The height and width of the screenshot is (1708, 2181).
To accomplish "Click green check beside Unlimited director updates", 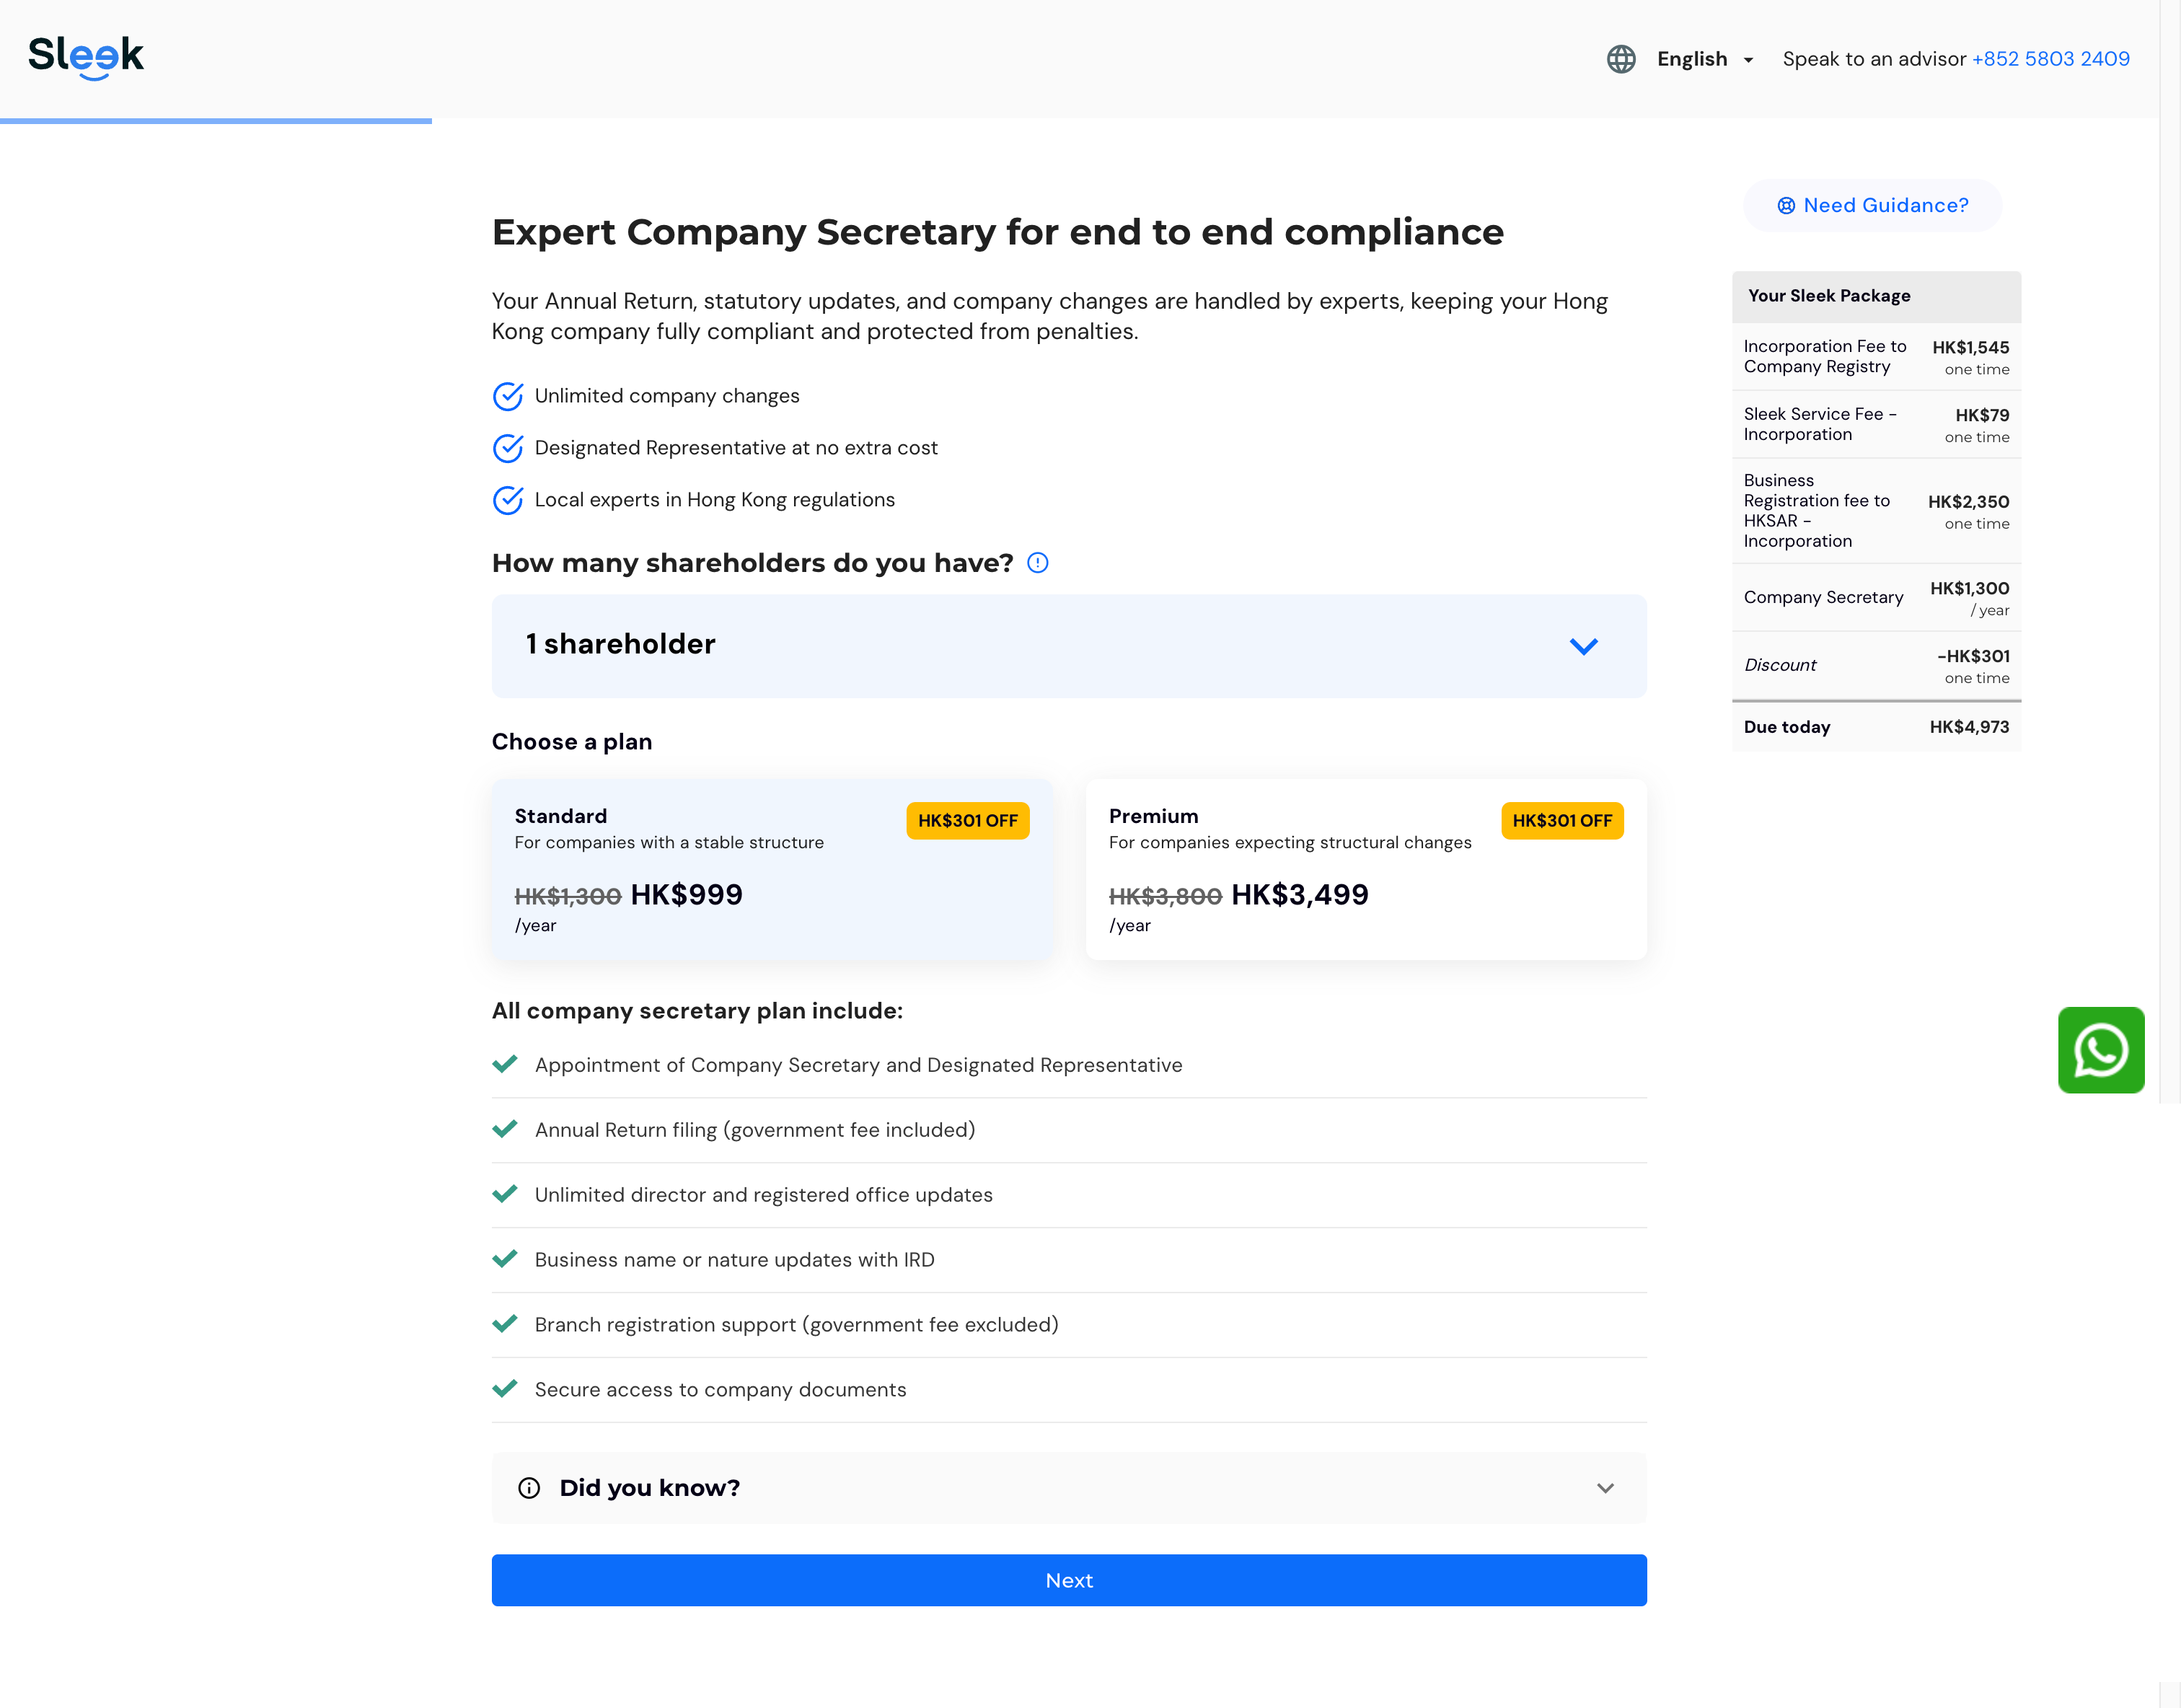I will [505, 1194].
